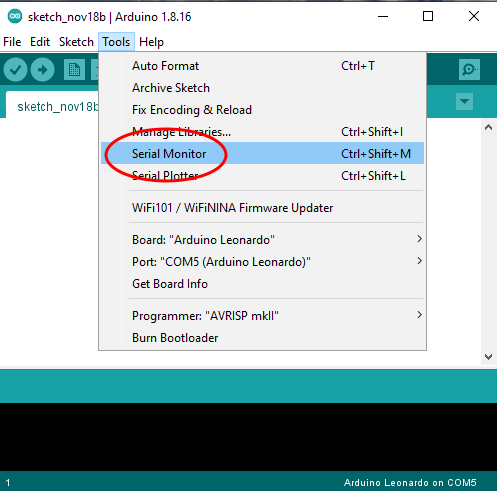This screenshot has height=491, width=497.
Task: Open the File menu
Action: pos(12,42)
